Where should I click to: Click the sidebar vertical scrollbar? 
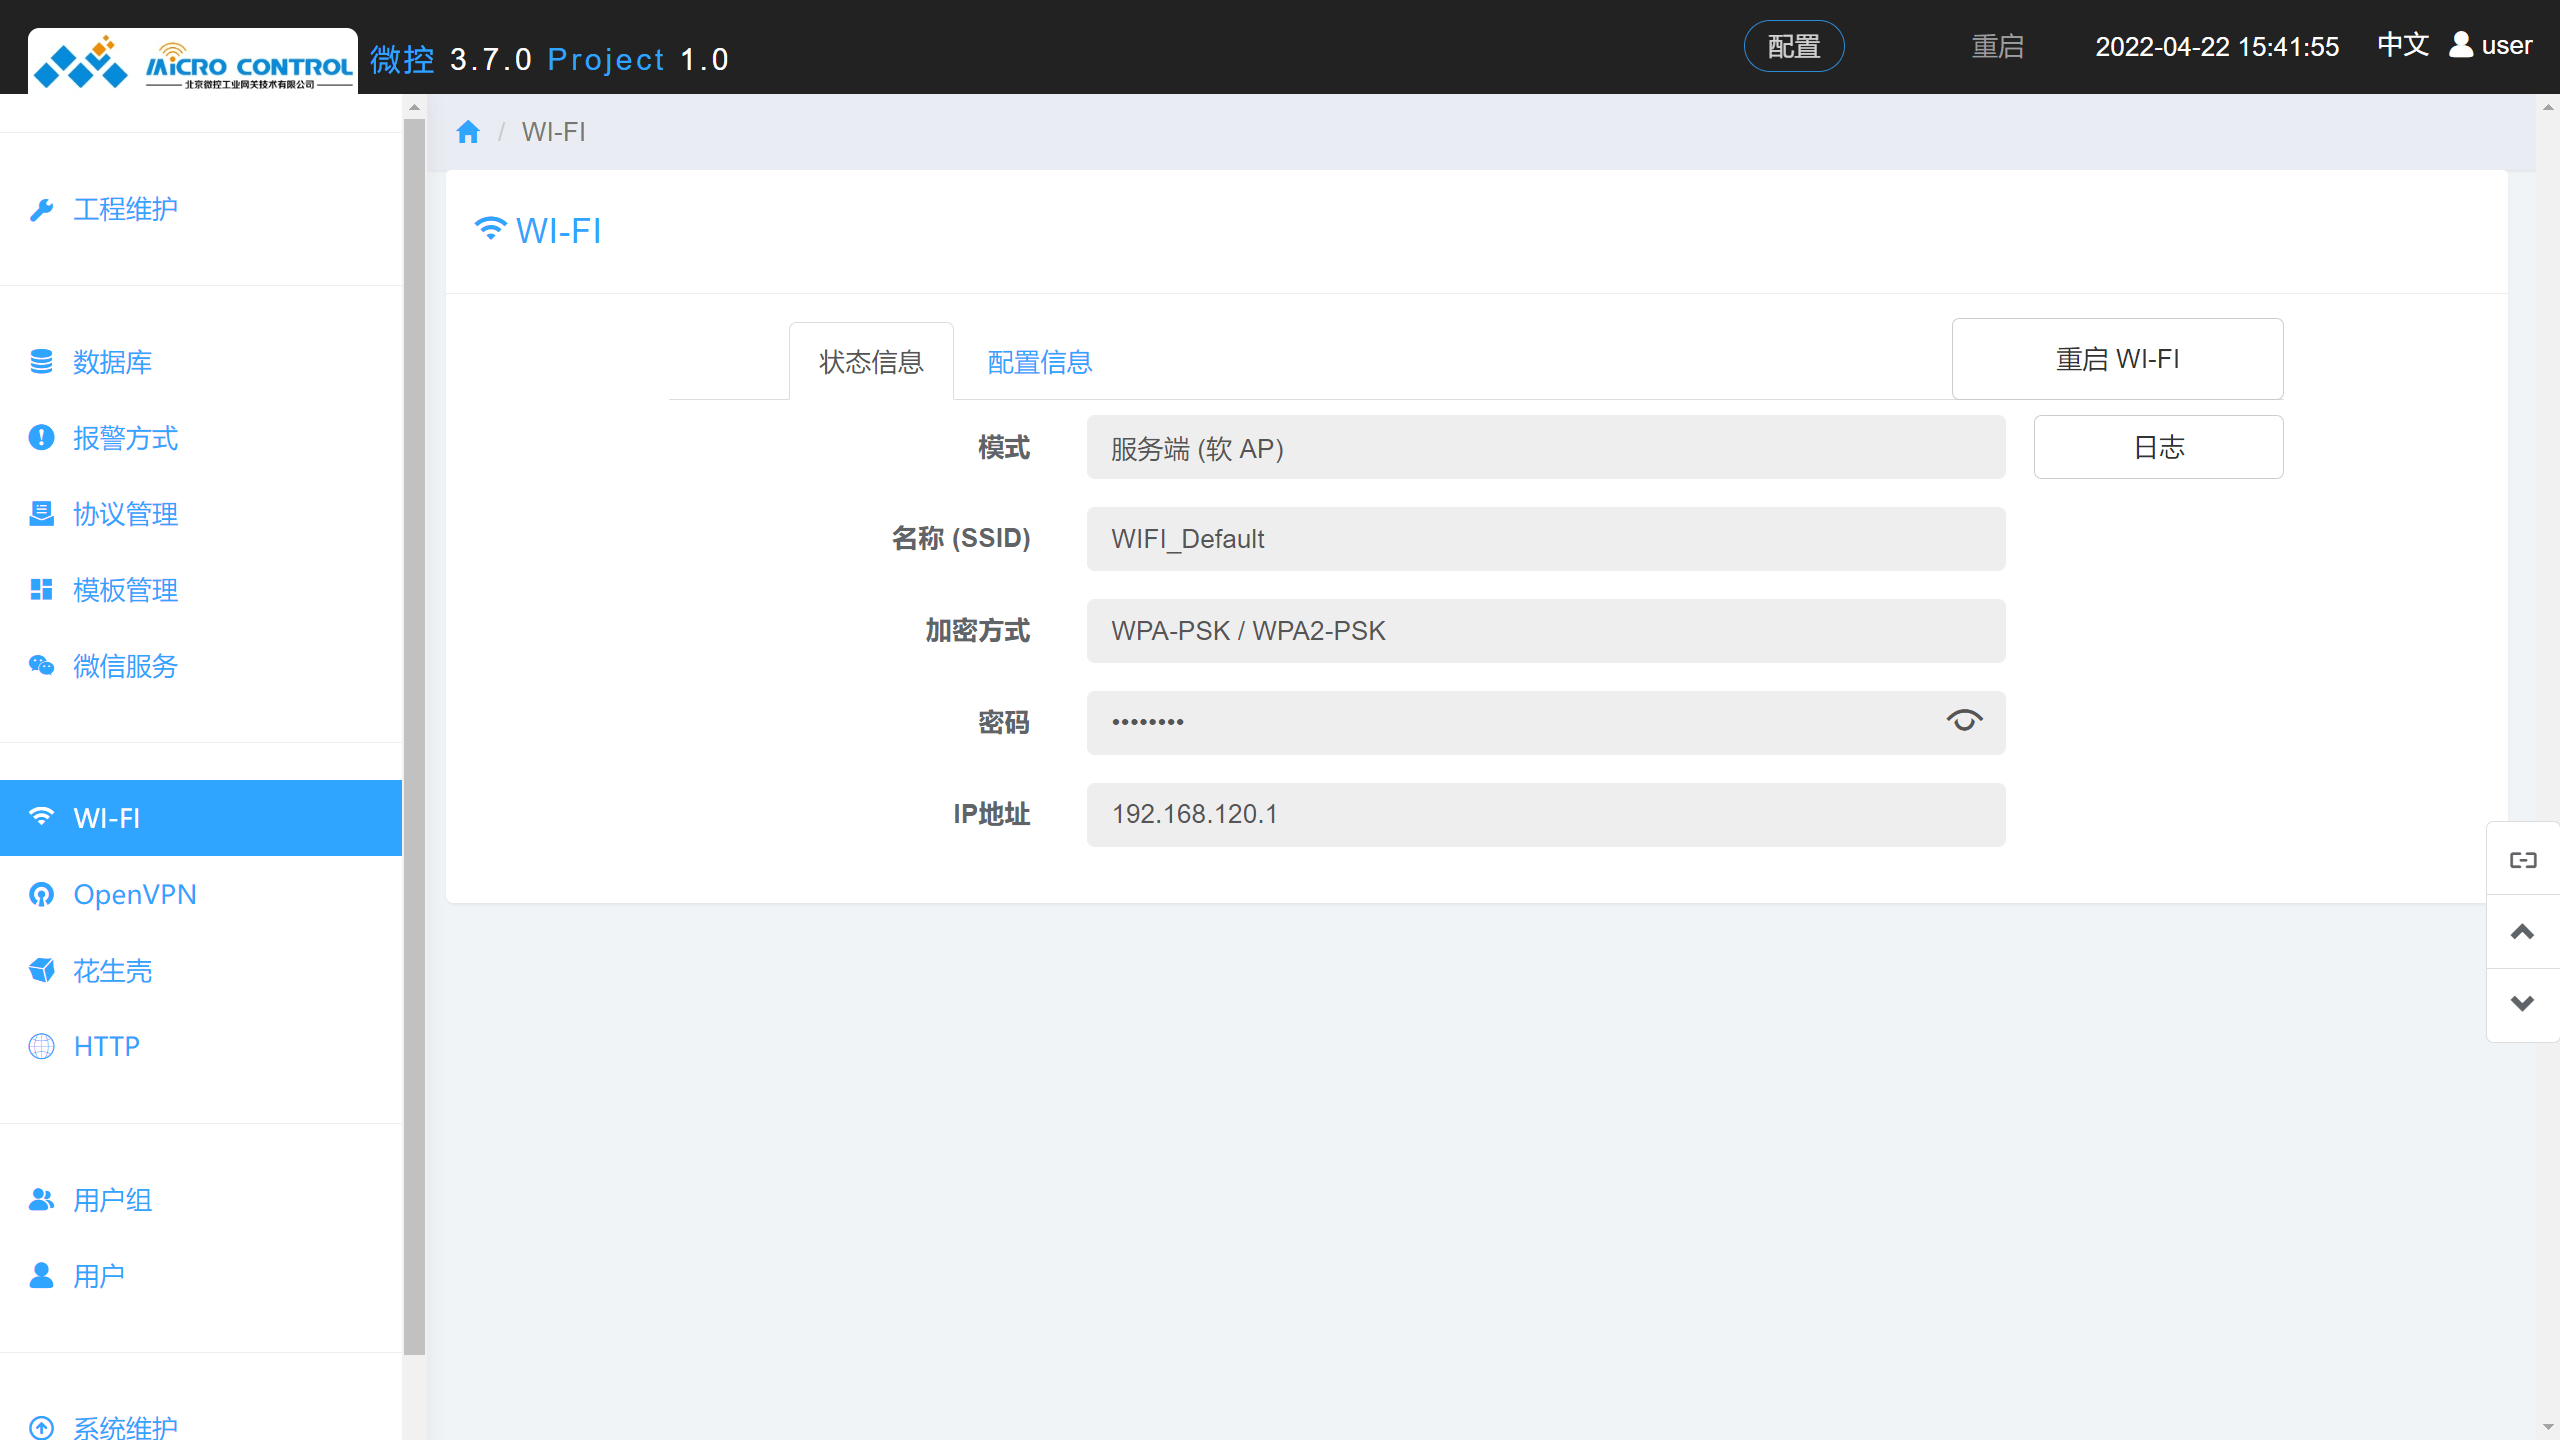(414, 736)
